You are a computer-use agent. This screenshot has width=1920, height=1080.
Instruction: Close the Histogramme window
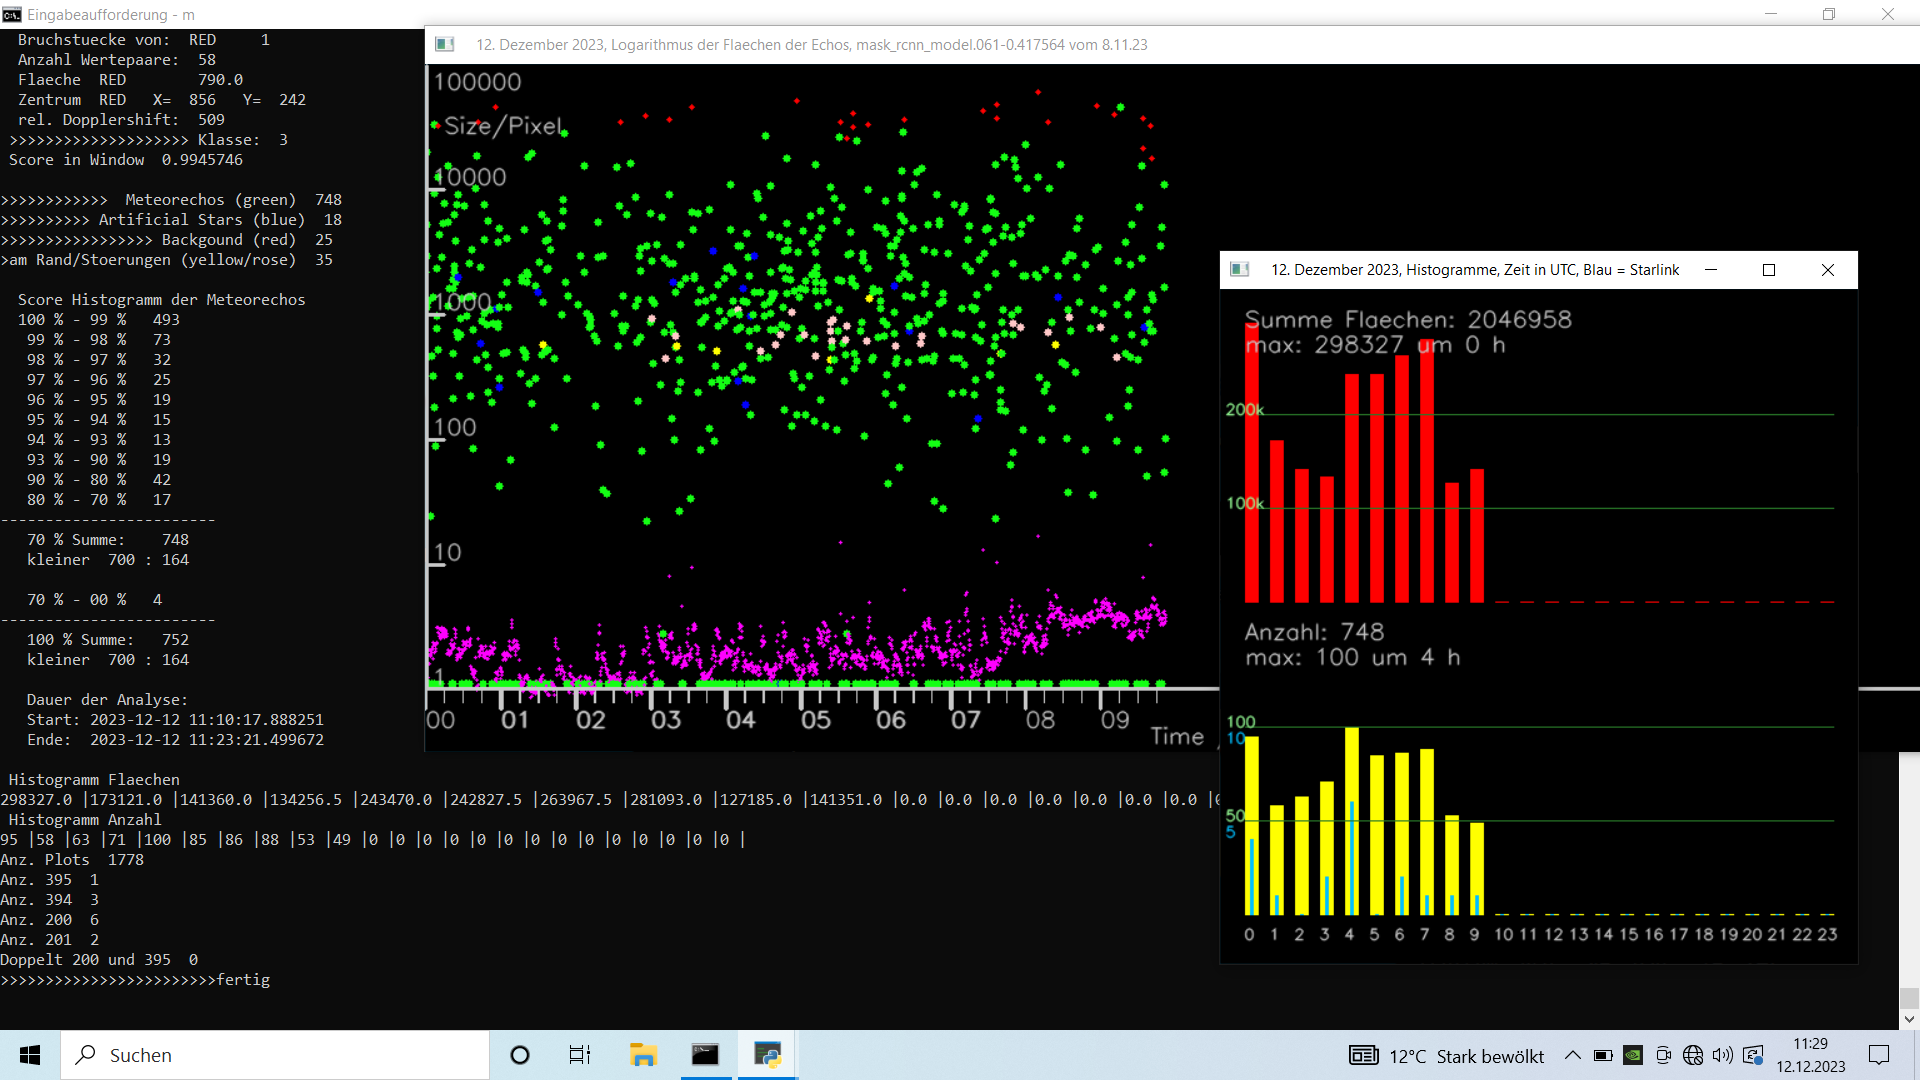click(x=1828, y=270)
